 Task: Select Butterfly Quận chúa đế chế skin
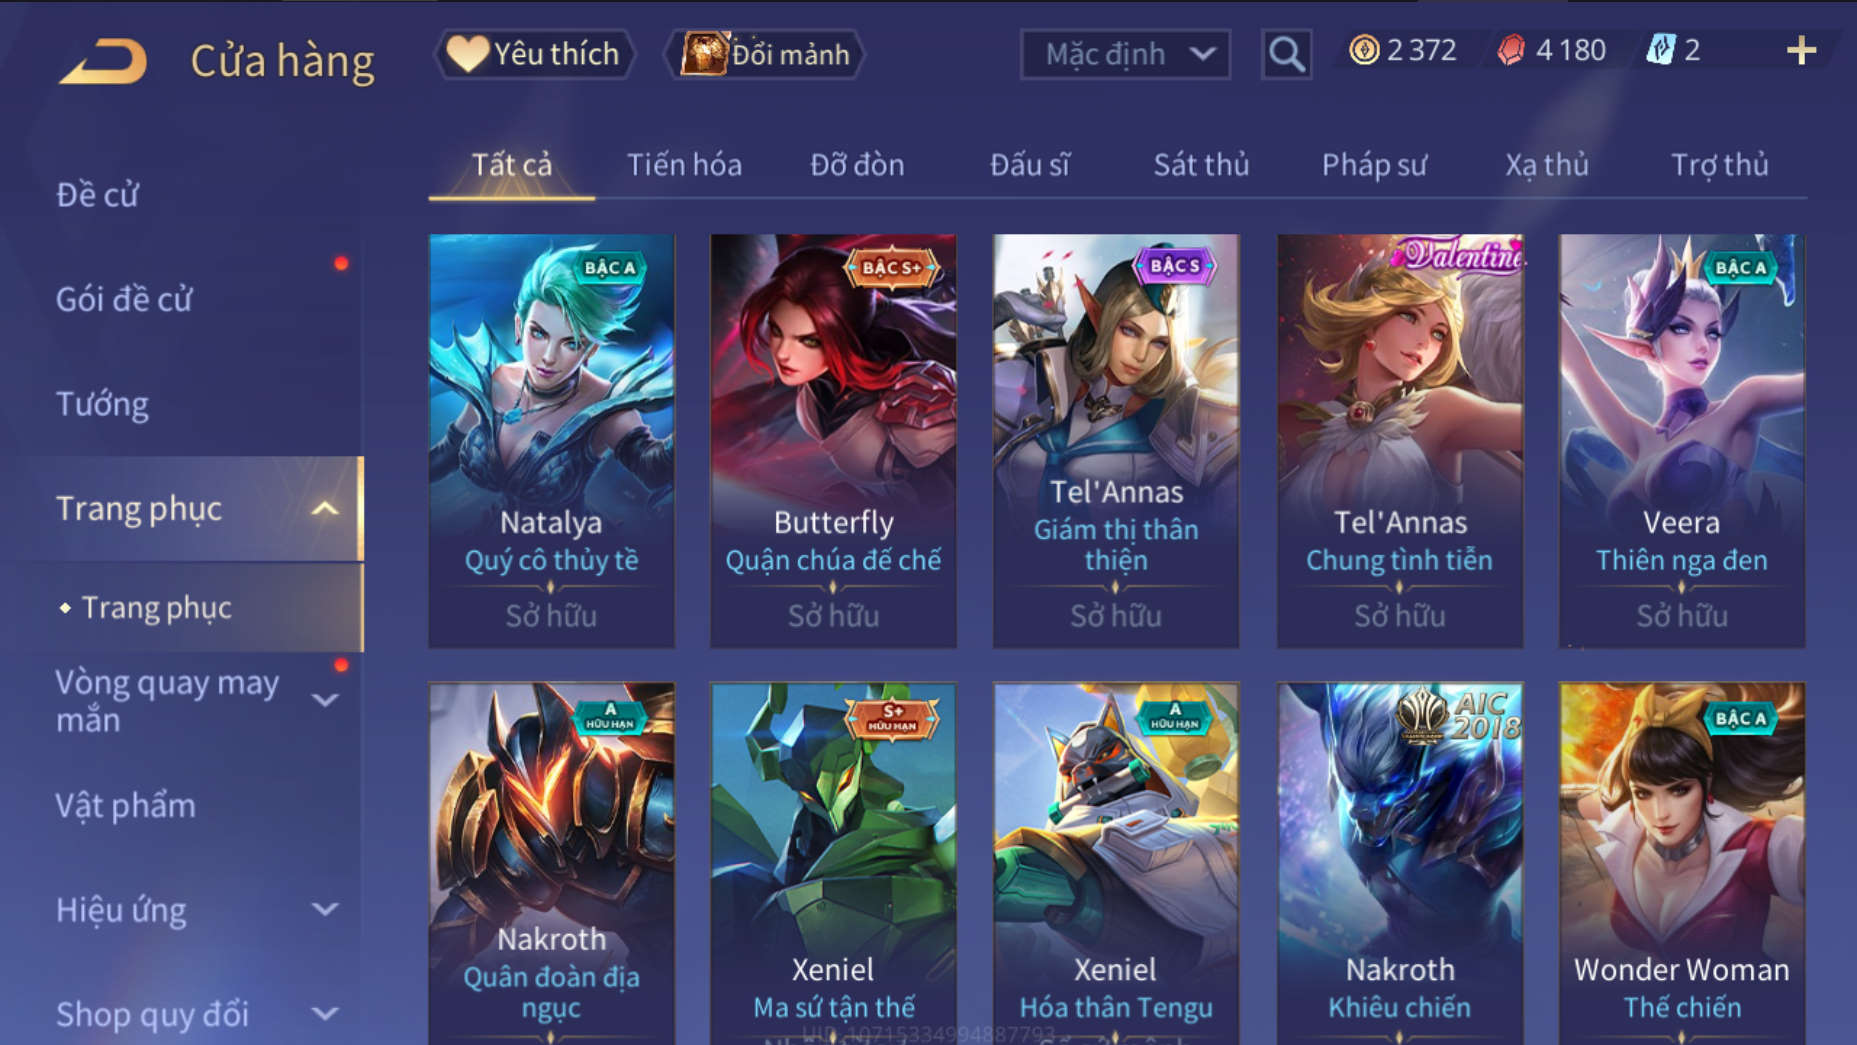click(x=833, y=441)
